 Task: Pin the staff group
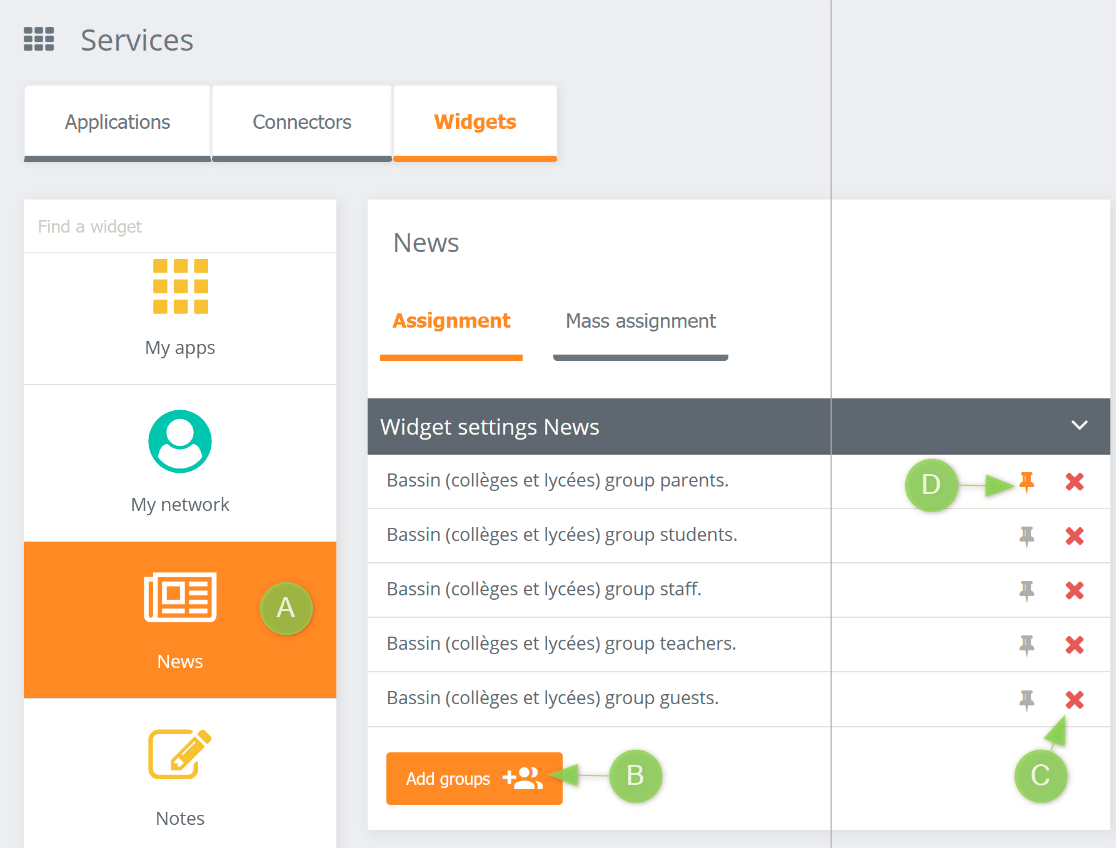tap(1026, 590)
